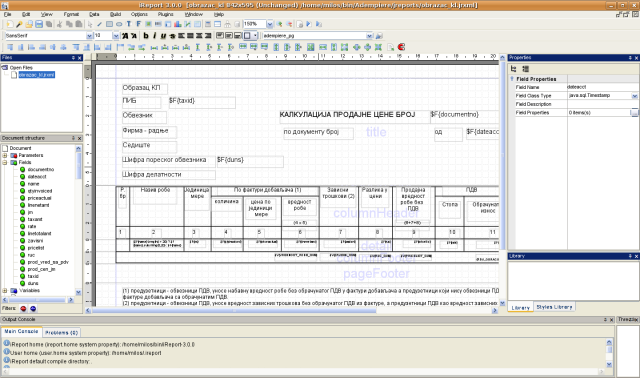The image size is (640, 378).
Task: Compile the report
Action: (x=299, y=24)
